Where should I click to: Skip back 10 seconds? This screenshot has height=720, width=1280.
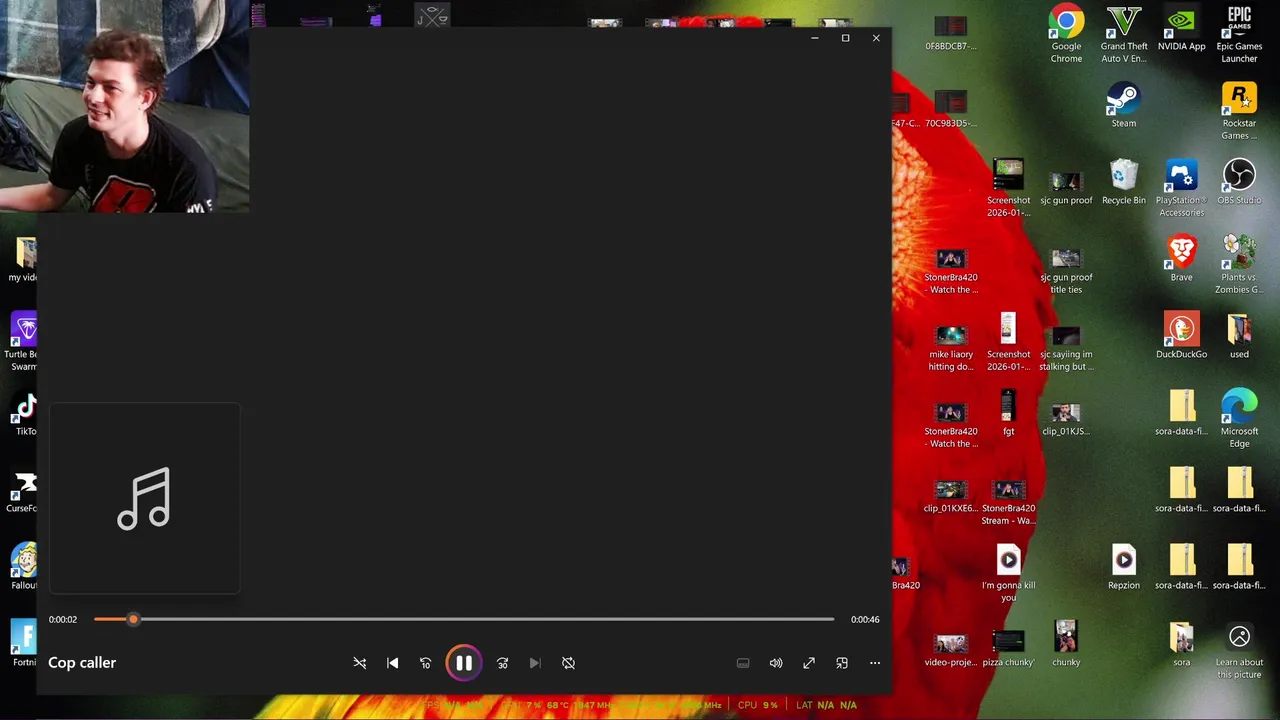(x=425, y=663)
